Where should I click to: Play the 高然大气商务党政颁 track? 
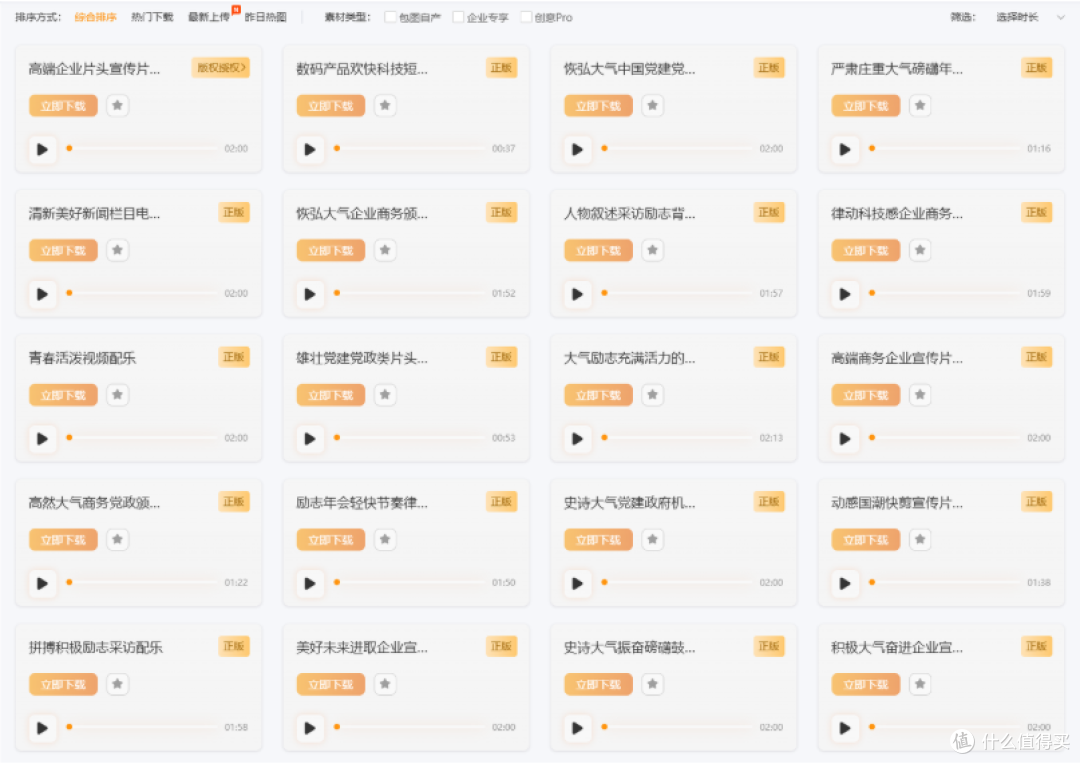pos(42,583)
